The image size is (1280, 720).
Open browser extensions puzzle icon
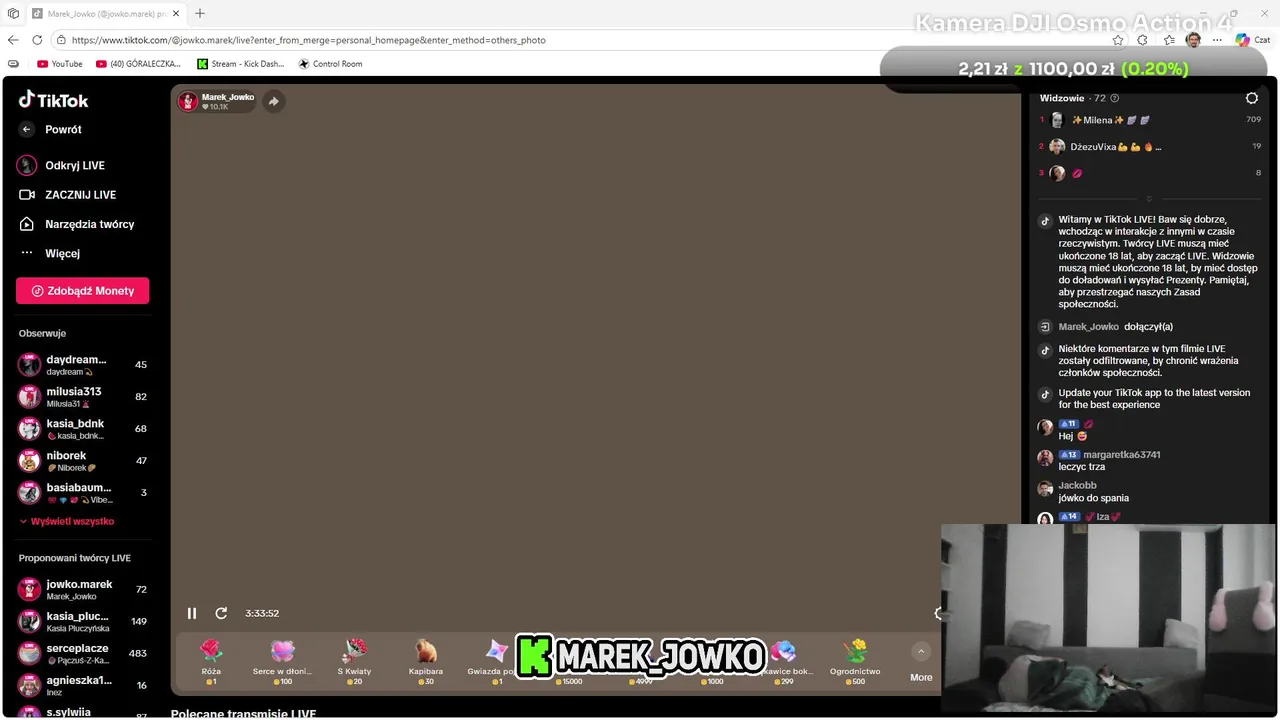click(1143, 40)
